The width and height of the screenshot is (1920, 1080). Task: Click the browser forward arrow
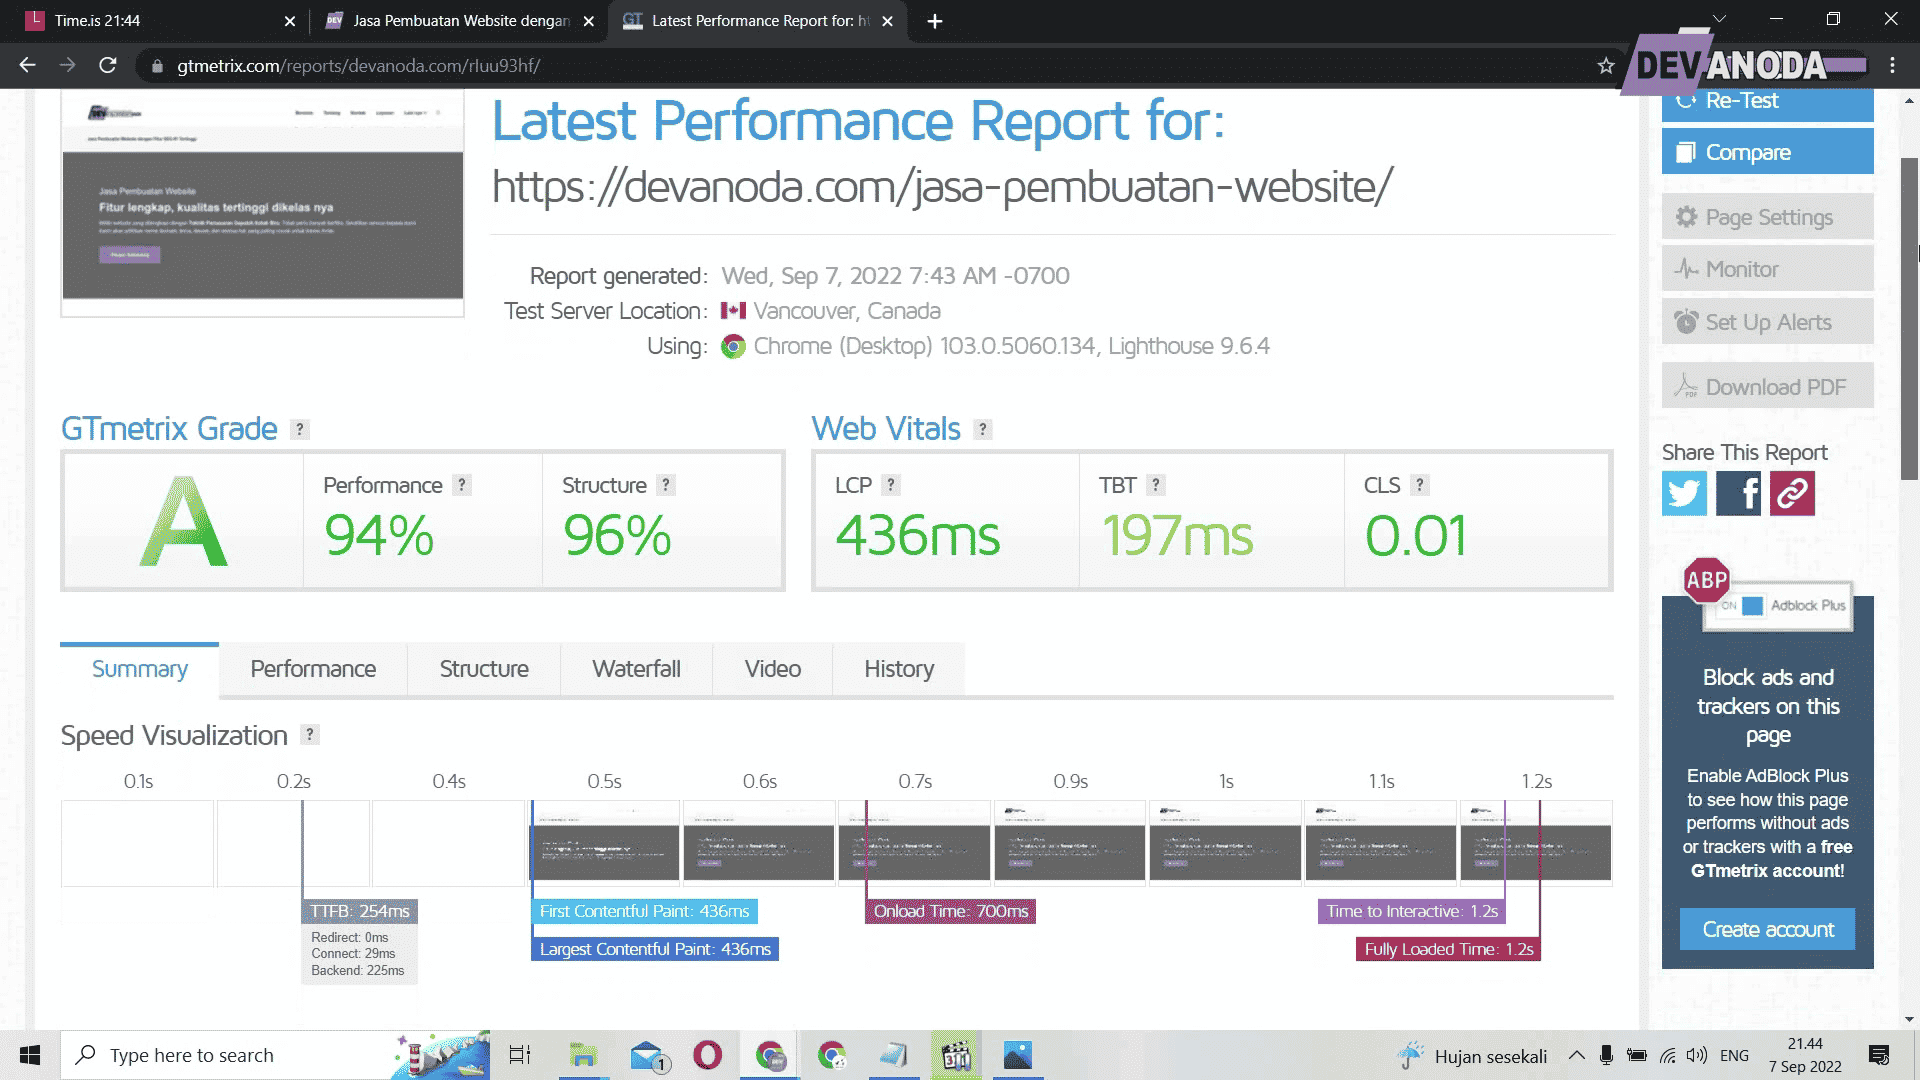point(67,65)
